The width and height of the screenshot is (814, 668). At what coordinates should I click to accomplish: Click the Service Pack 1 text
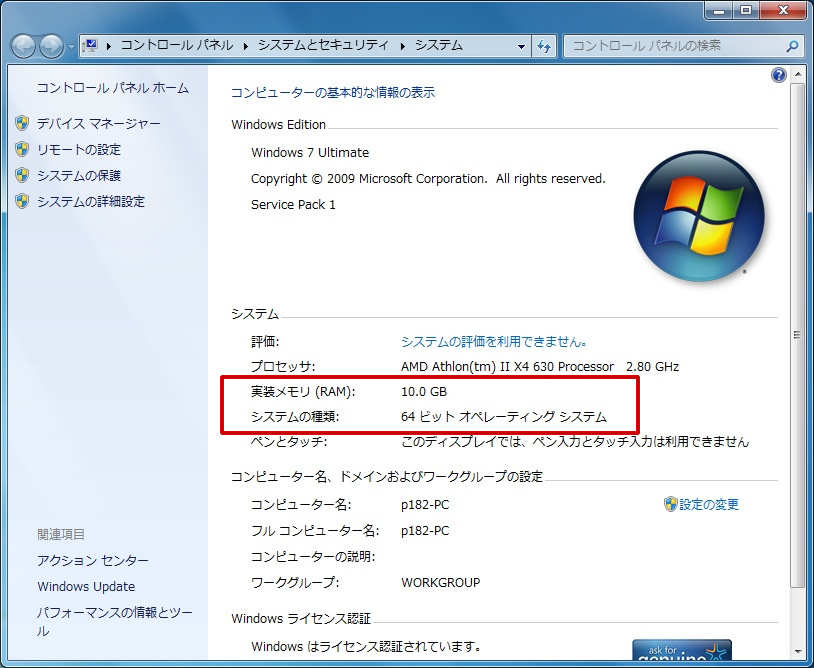[293, 205]
